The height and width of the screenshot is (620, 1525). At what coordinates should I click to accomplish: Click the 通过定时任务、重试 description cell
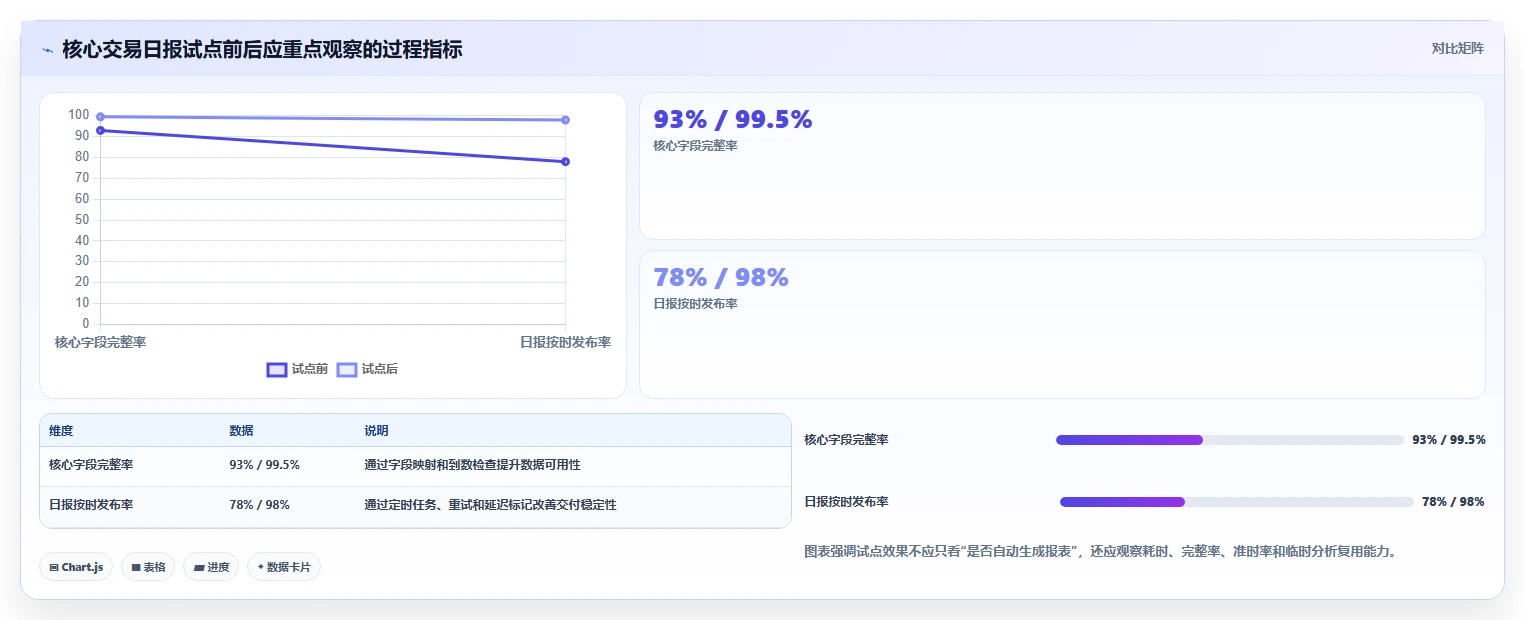point(490,505)
